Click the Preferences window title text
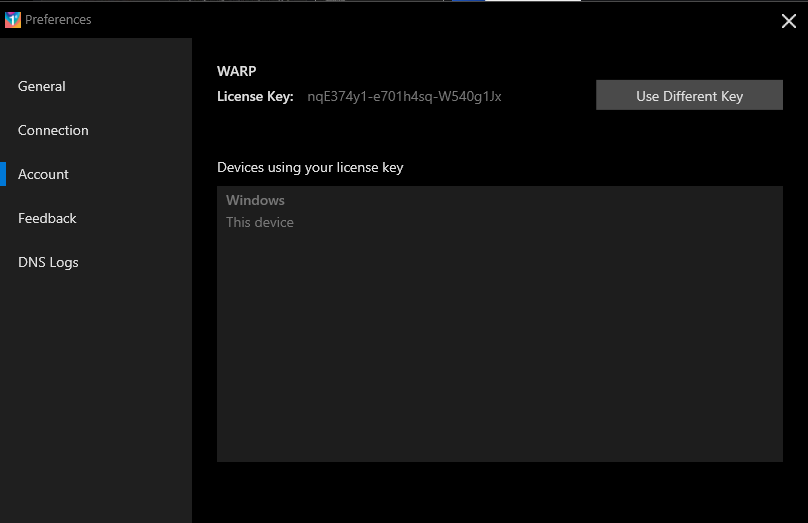 click(x=58, y=20)
